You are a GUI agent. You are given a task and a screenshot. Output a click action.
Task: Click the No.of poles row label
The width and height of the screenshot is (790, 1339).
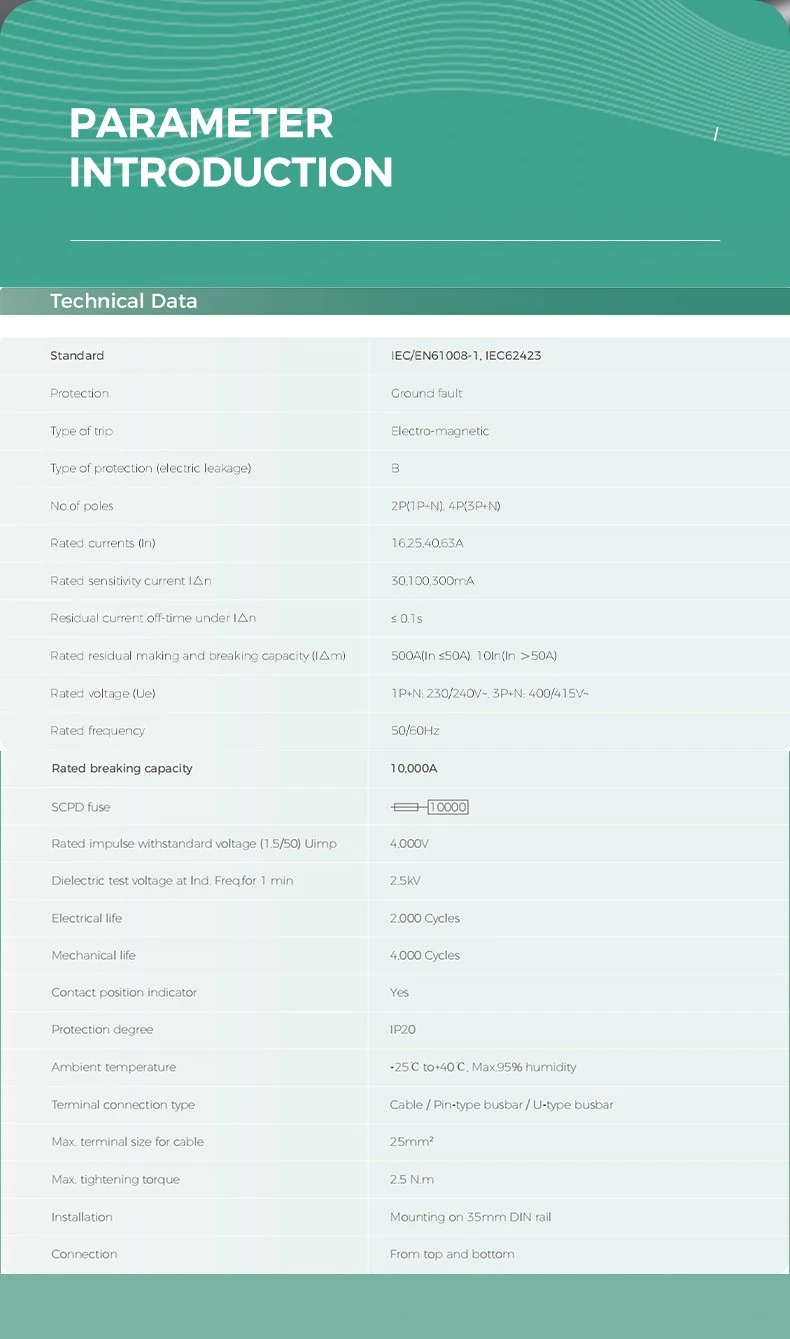coord(82,506)
